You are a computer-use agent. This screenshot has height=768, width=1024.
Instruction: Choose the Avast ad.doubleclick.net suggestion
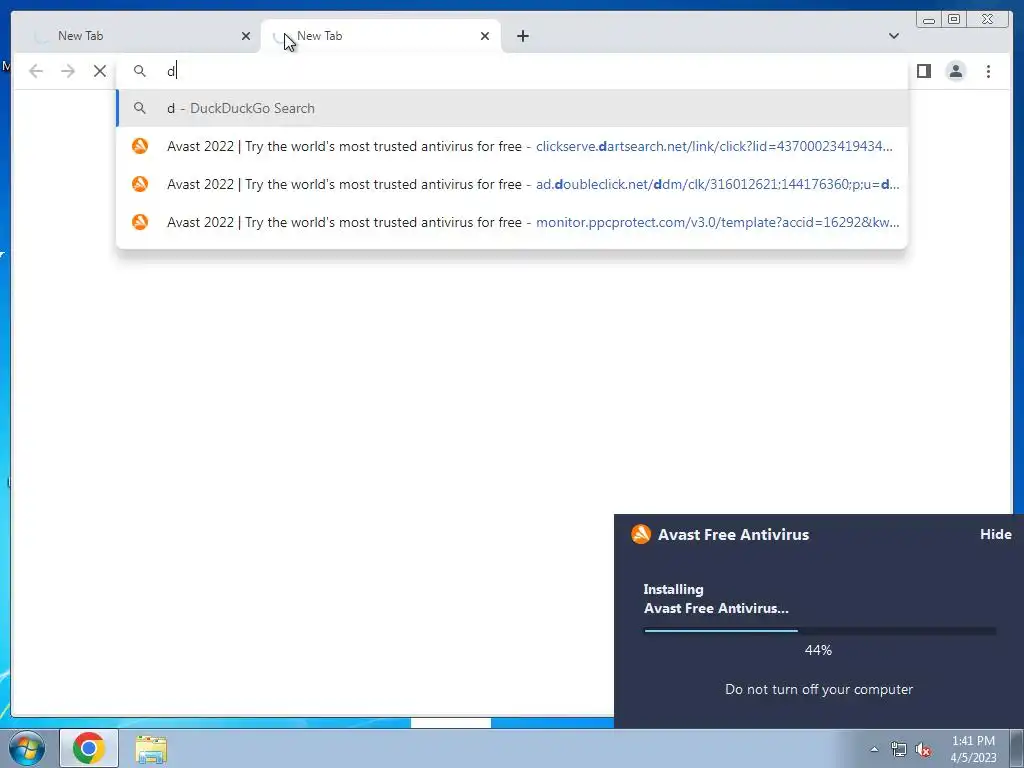512,184
